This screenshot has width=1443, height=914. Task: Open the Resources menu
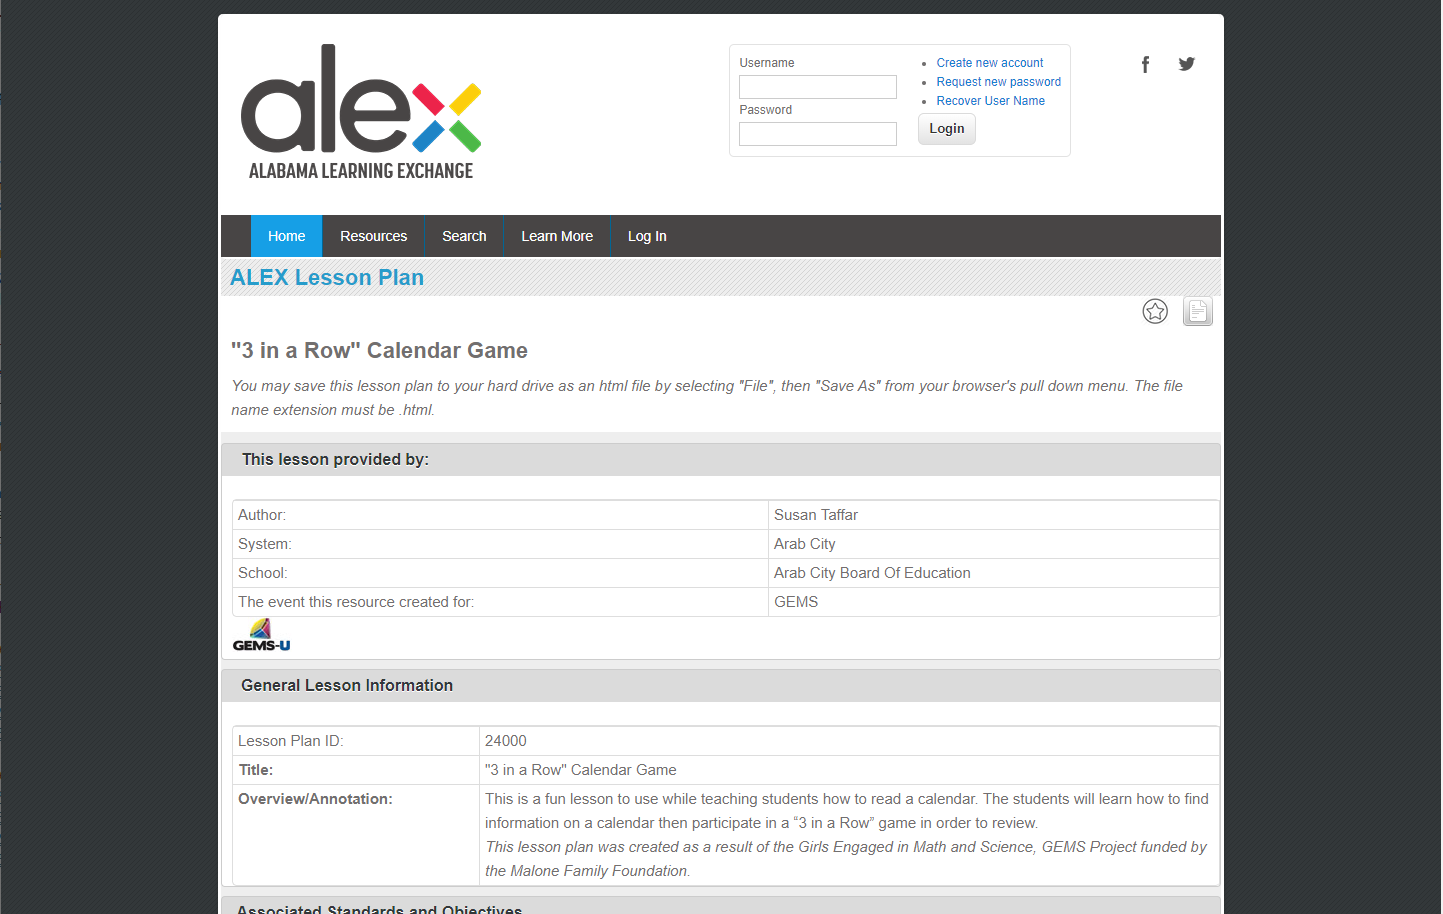[x=373, y=237]
